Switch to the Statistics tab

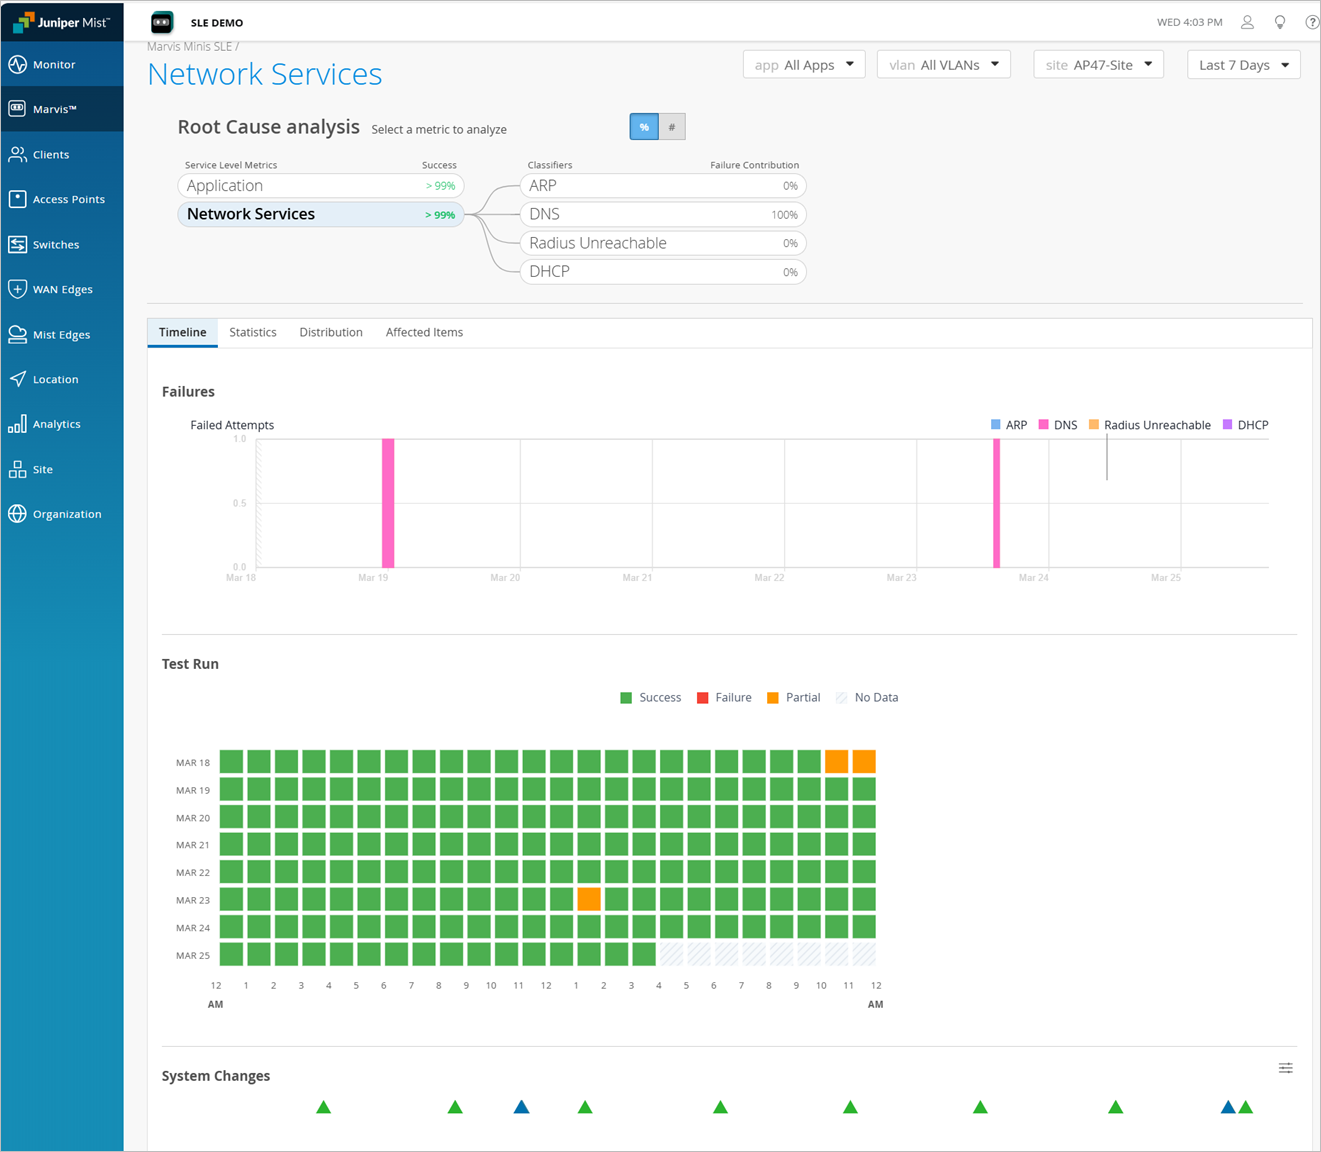(252, 332)
